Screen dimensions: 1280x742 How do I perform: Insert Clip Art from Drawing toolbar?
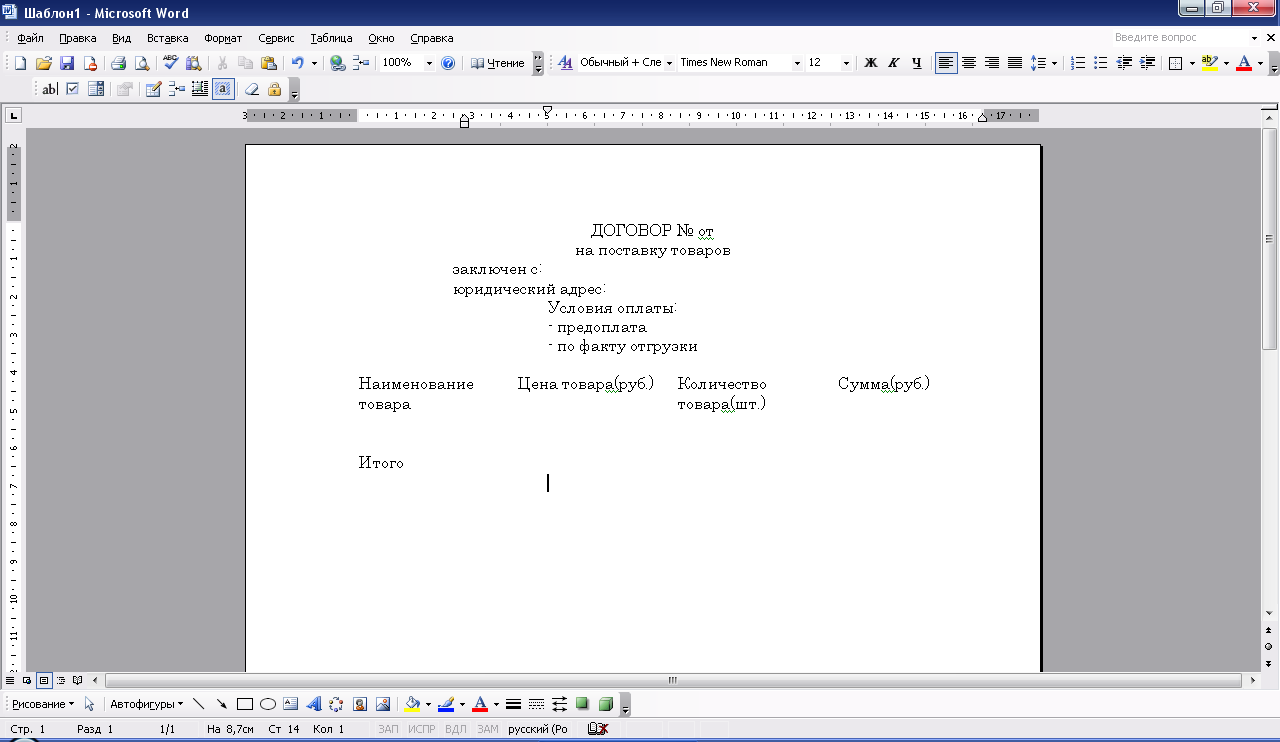(359, 704)
